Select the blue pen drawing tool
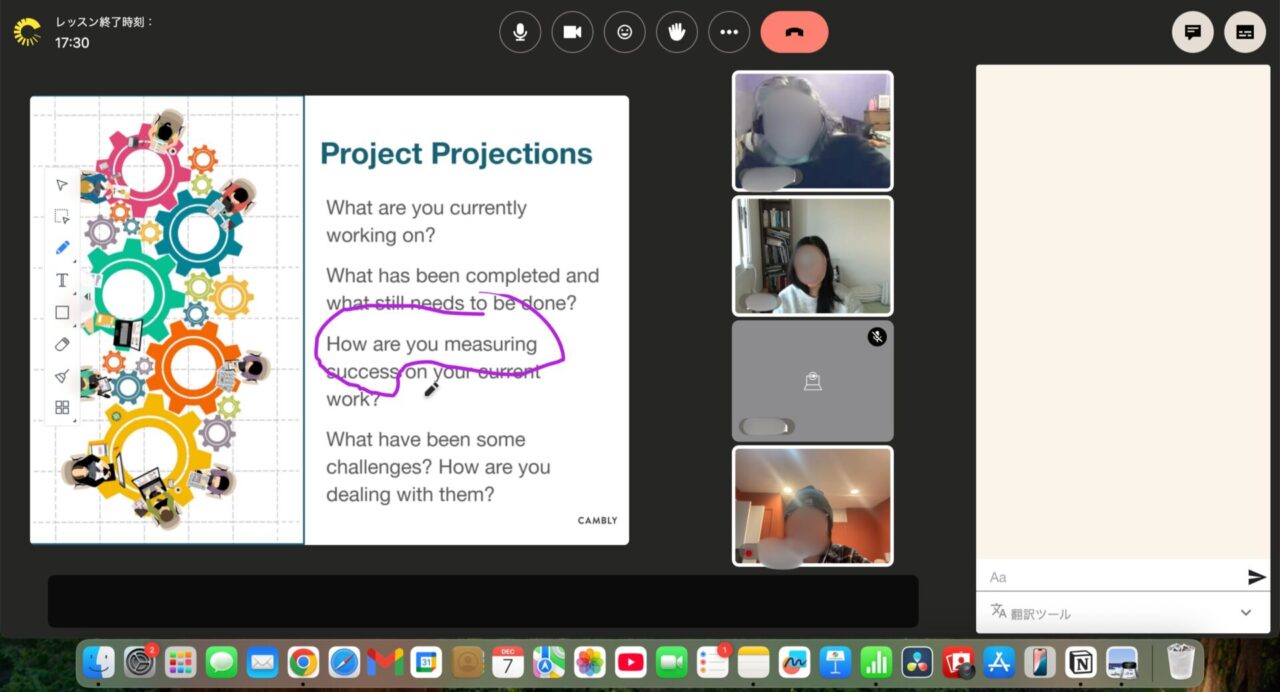Screen dimensions: 1280x692 pyautogui.click(x=62, y=248)
